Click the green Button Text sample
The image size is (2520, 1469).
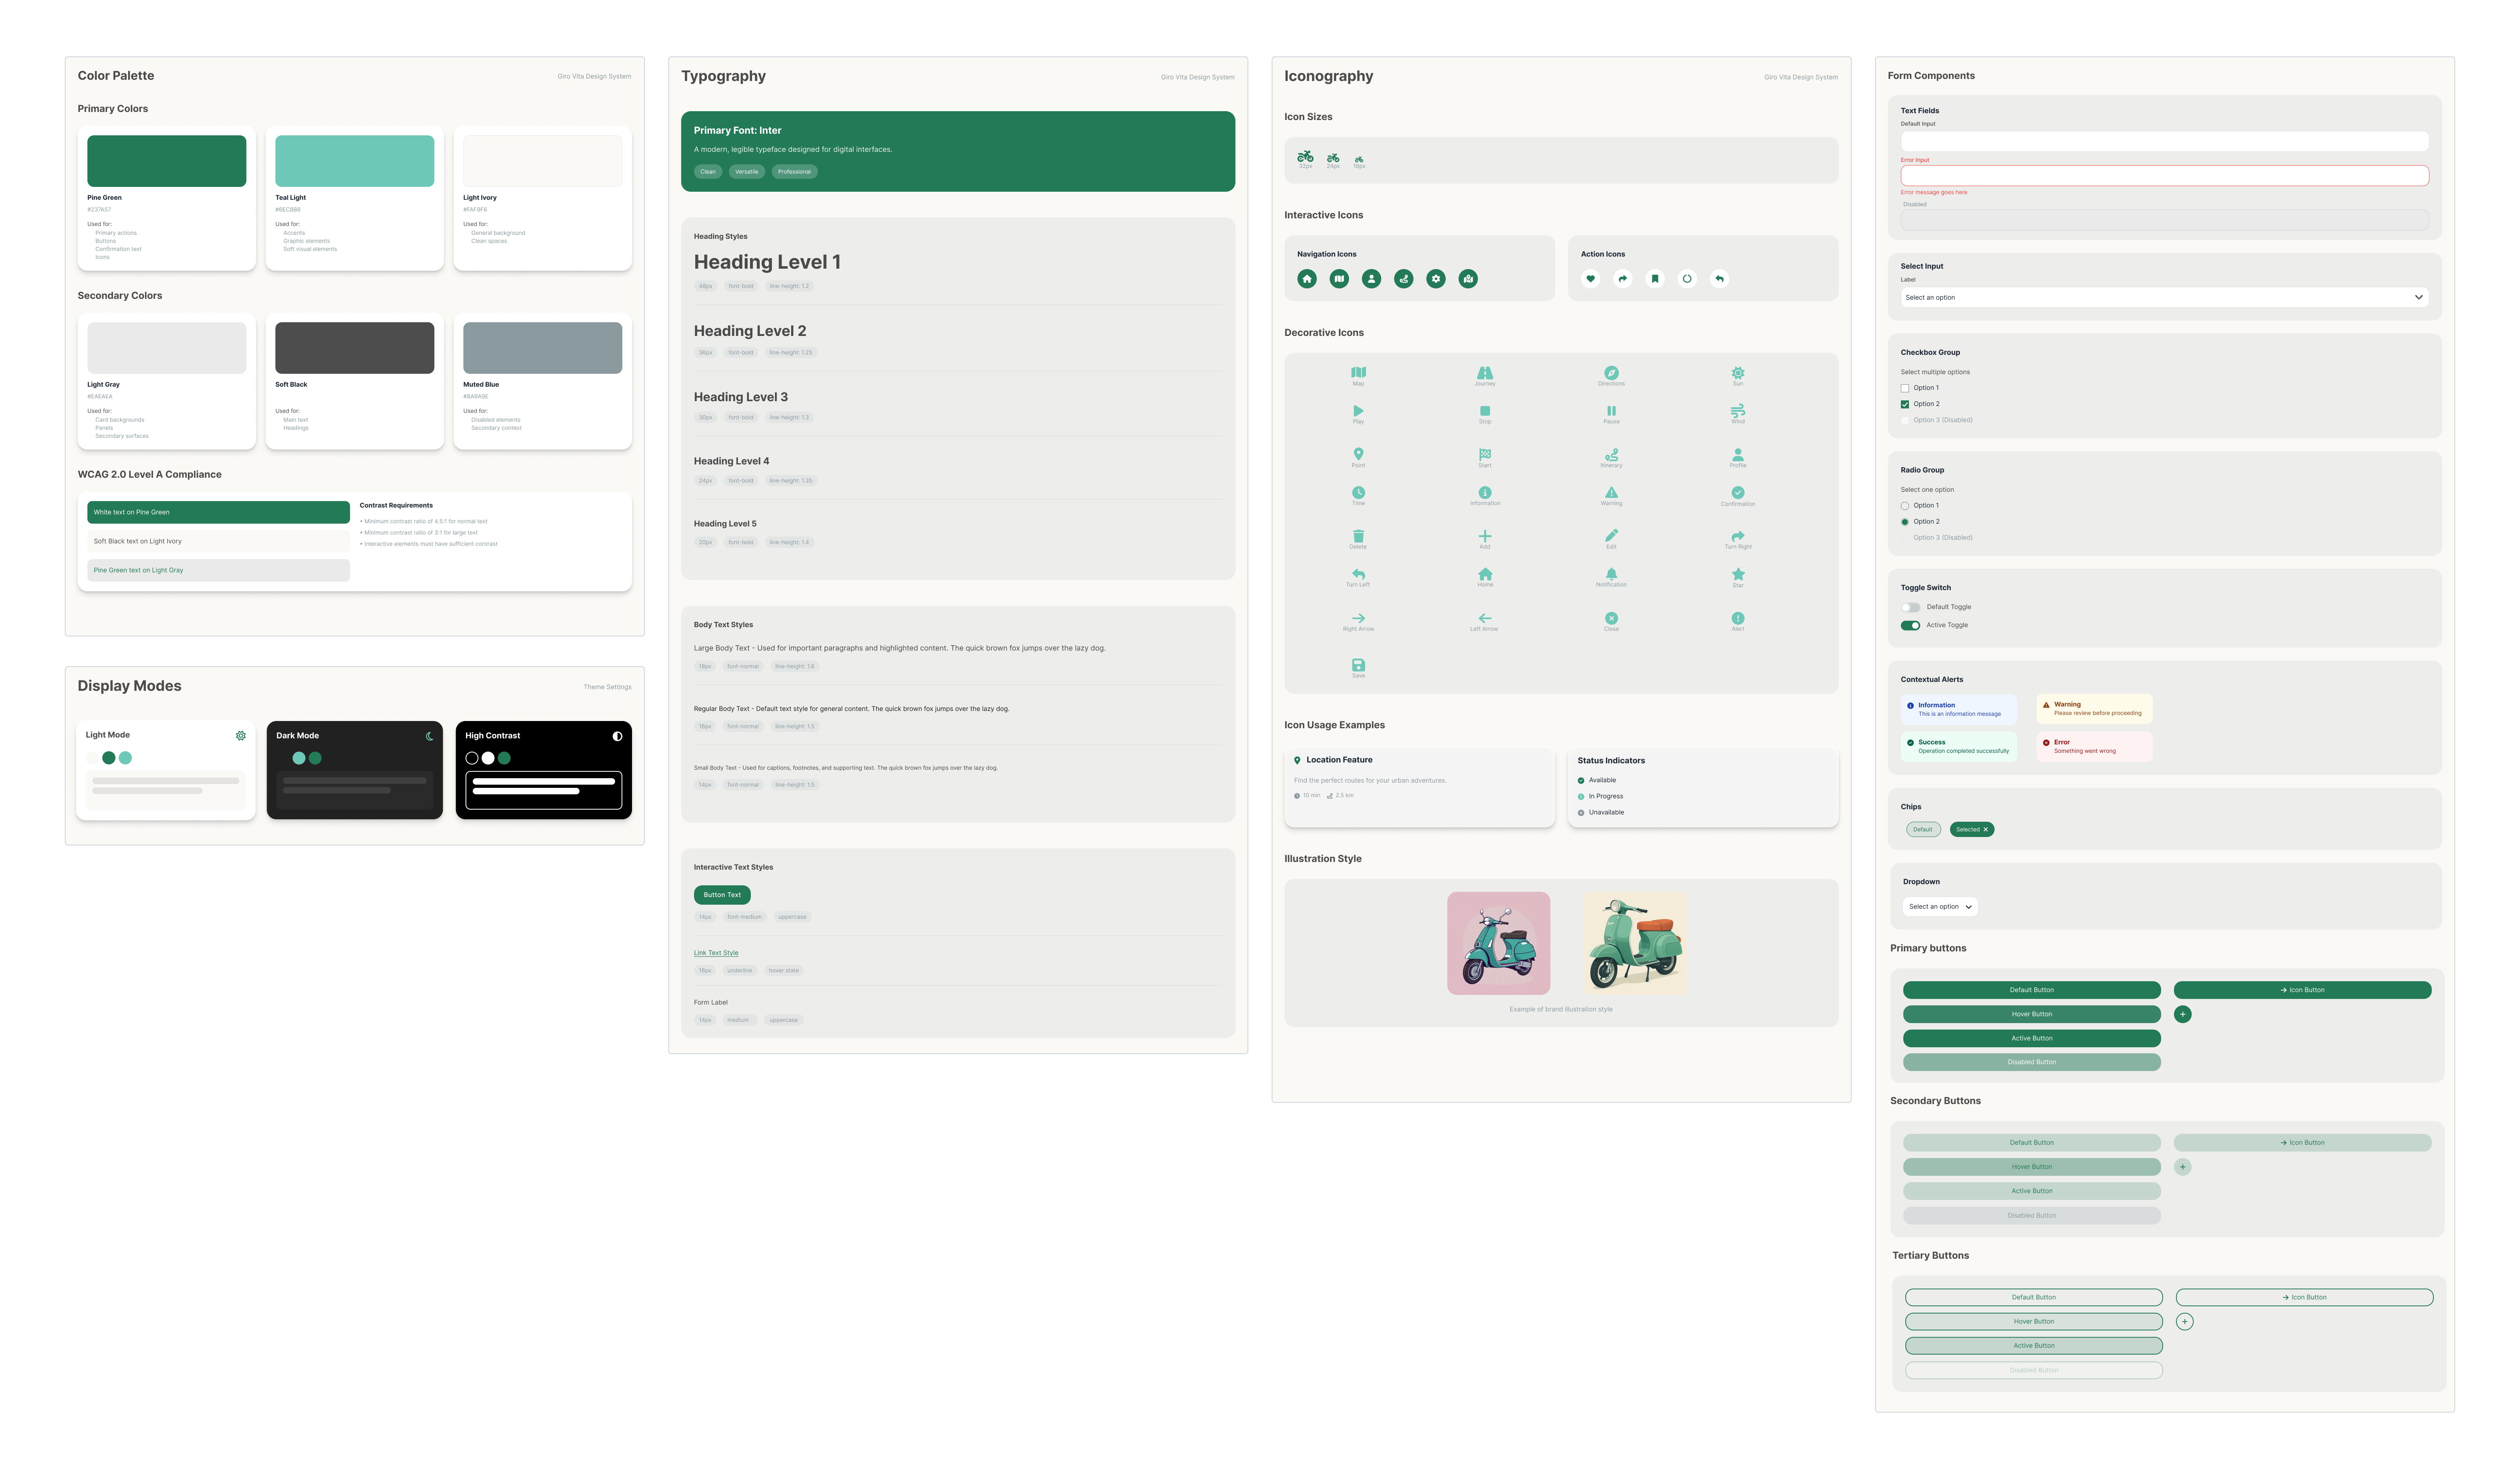[722, 895]
